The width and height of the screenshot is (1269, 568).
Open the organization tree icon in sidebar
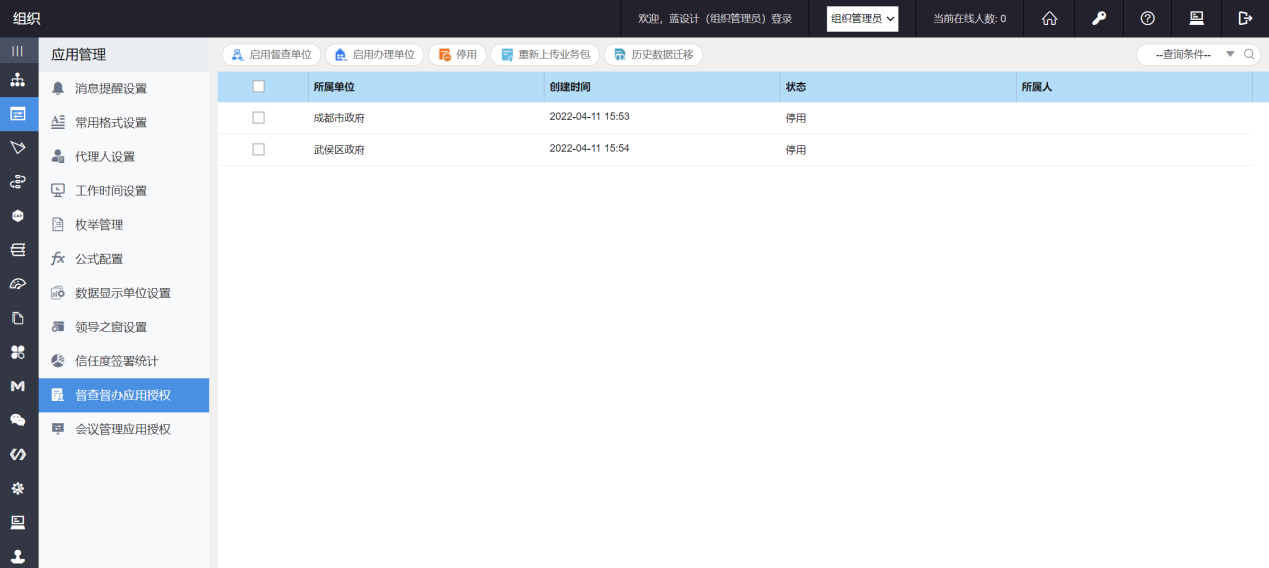(18, 80)
